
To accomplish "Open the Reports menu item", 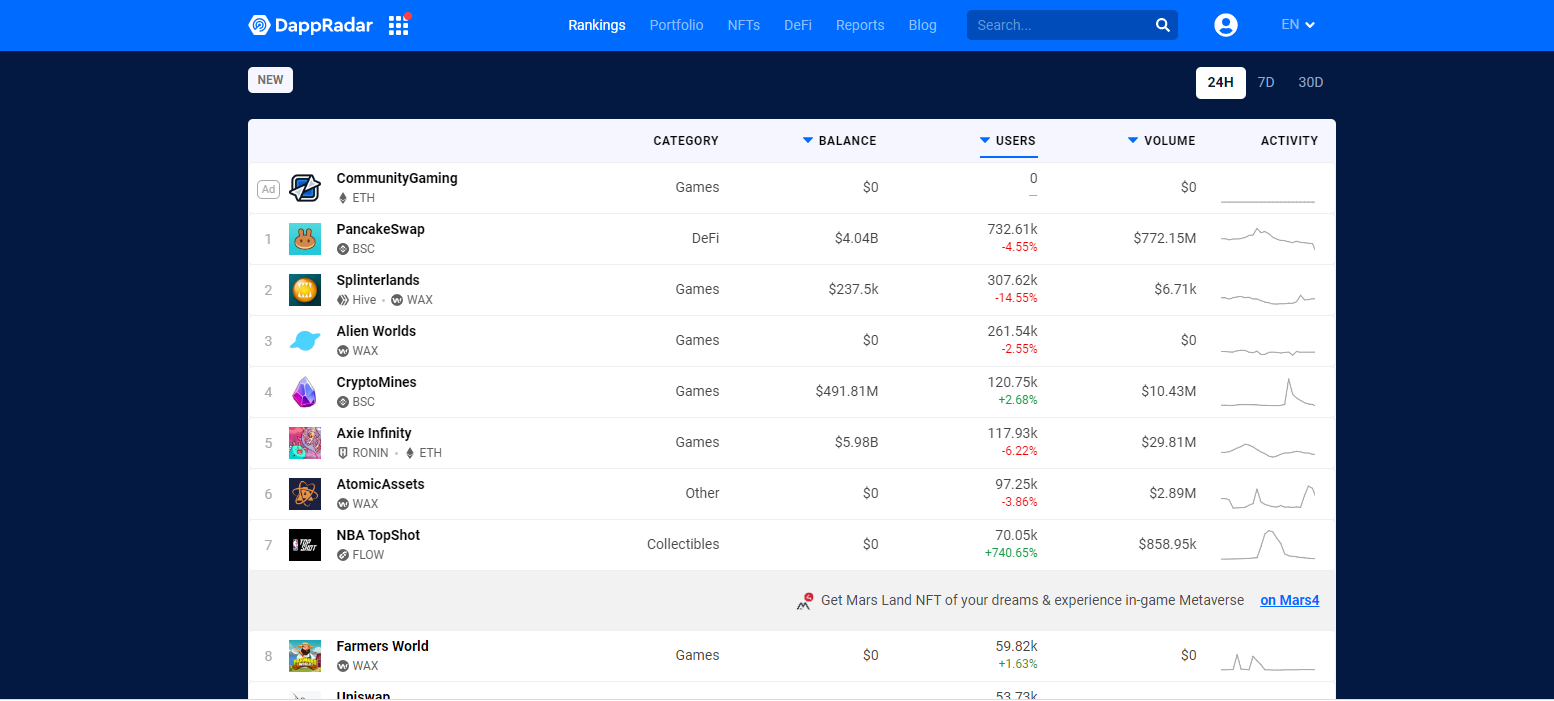I will coord(860,25).
